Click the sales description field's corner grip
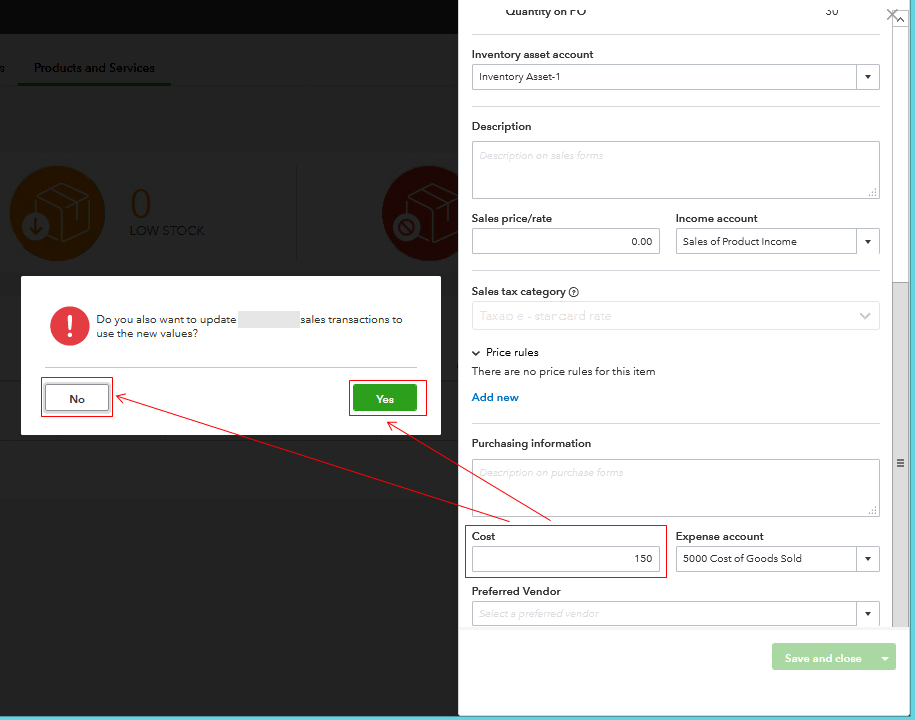Viewport: 915px width, 720px height. click(872, 192)
